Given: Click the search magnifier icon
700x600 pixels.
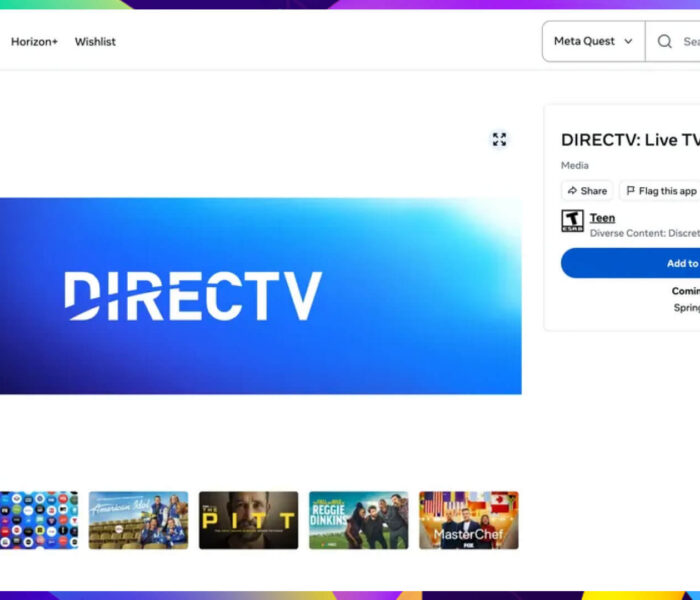Looking at the screenshot, I should point(664,41).
